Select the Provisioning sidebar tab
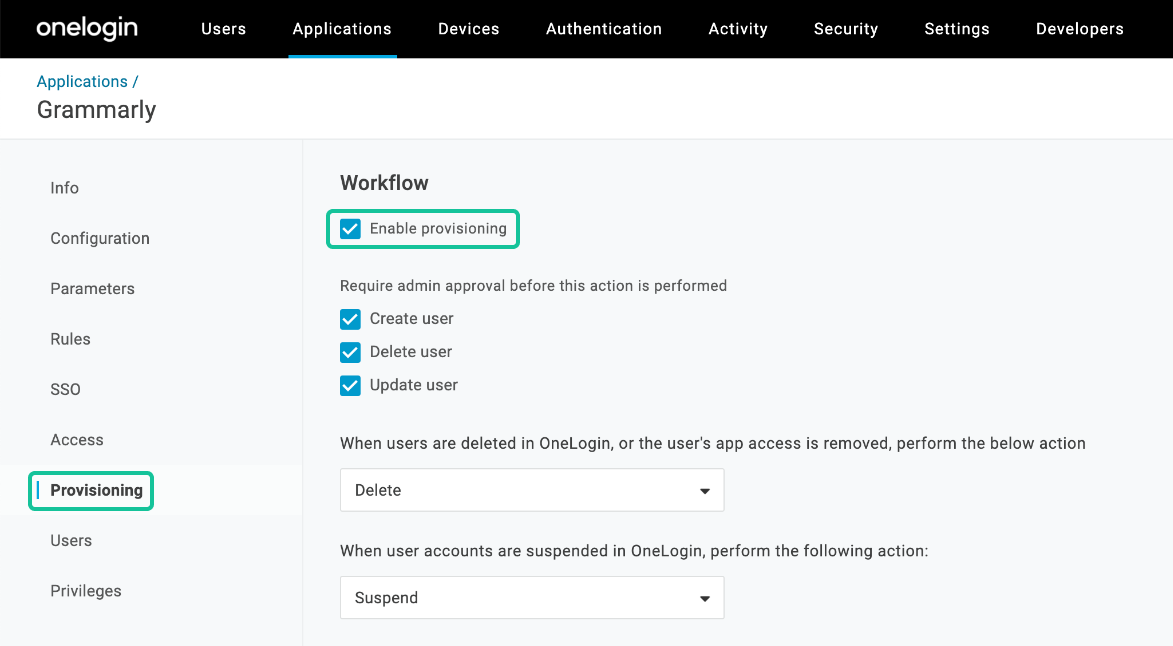The width and height of the screenshot is (1173, 646). [x=97, y=490]
